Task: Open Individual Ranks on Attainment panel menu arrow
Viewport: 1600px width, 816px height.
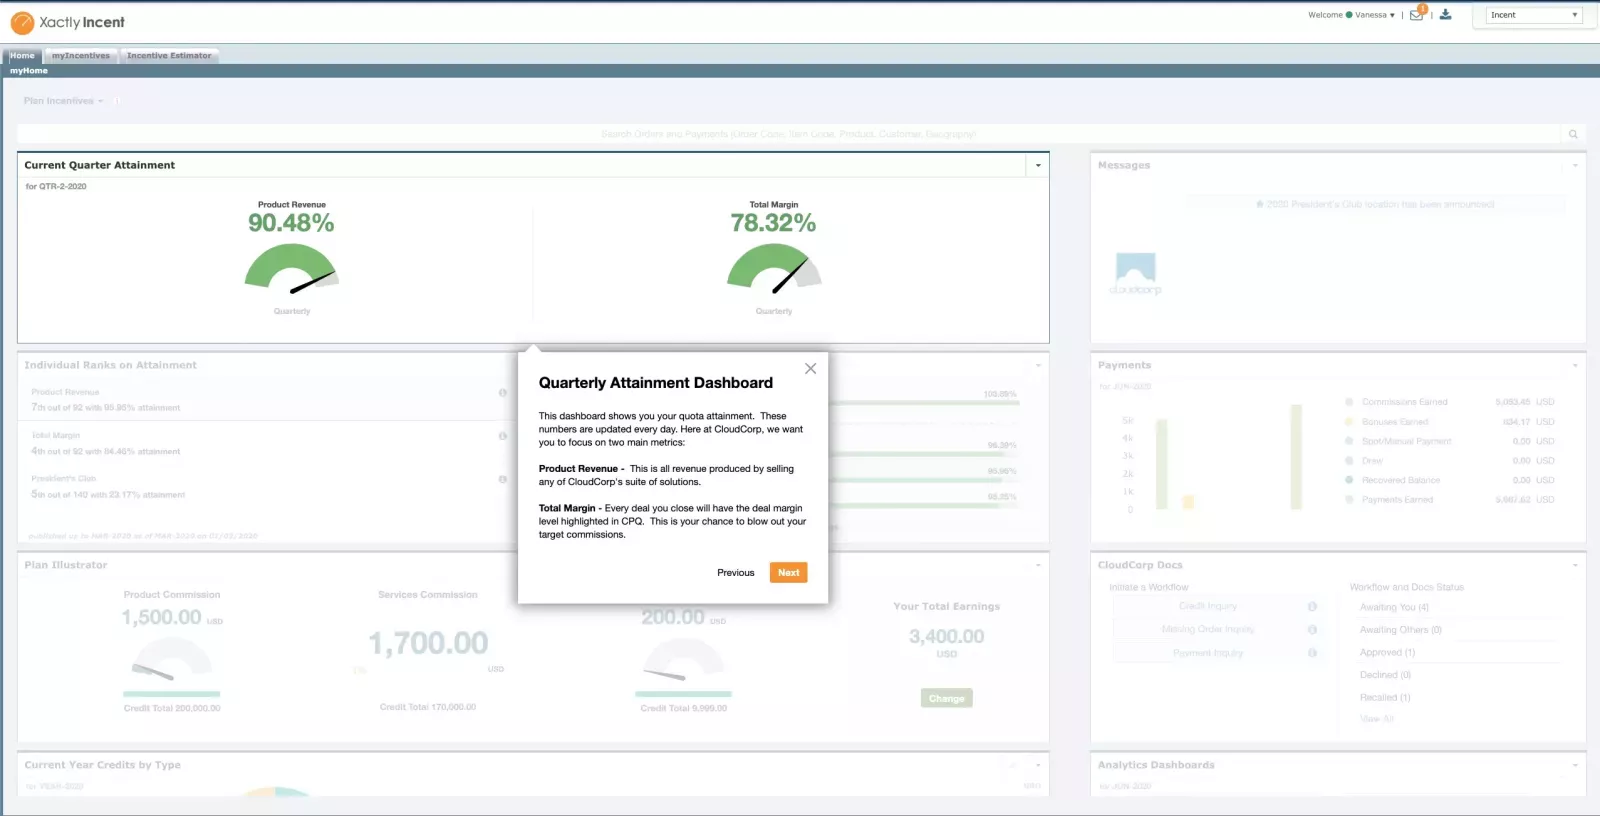Action: (1038, 365)
